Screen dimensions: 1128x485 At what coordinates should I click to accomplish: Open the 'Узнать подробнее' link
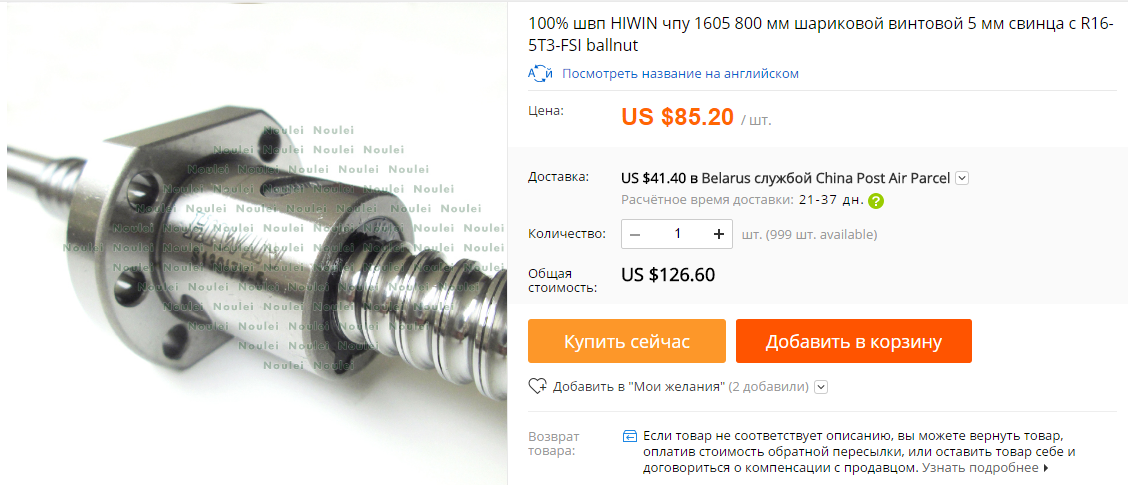point(980,468)
